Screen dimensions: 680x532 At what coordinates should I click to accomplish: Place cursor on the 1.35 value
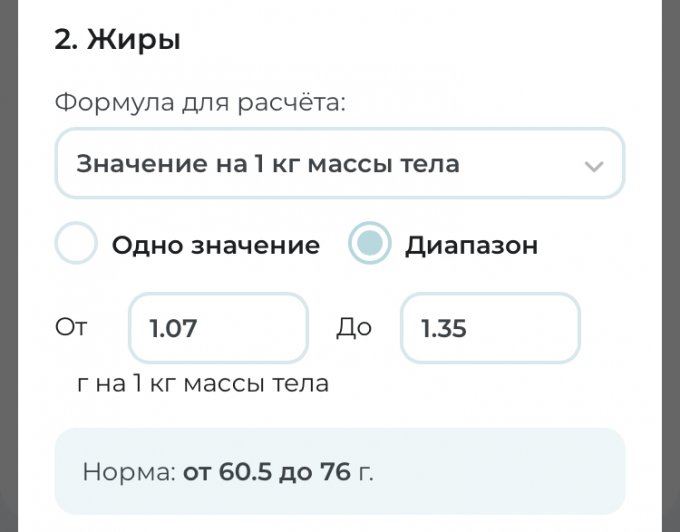[x=444, y=328]
